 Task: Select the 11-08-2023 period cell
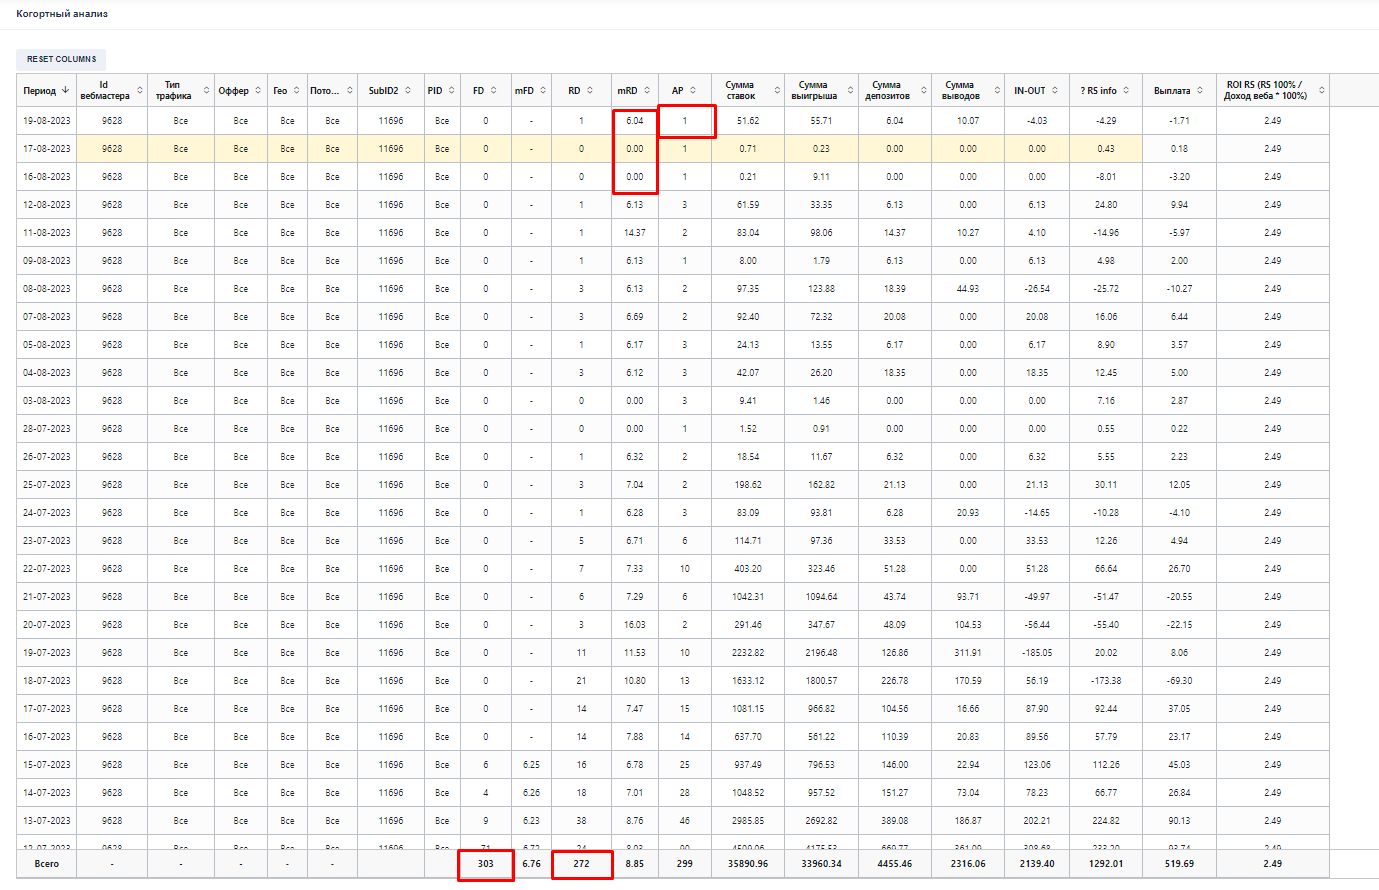point(47,233)
